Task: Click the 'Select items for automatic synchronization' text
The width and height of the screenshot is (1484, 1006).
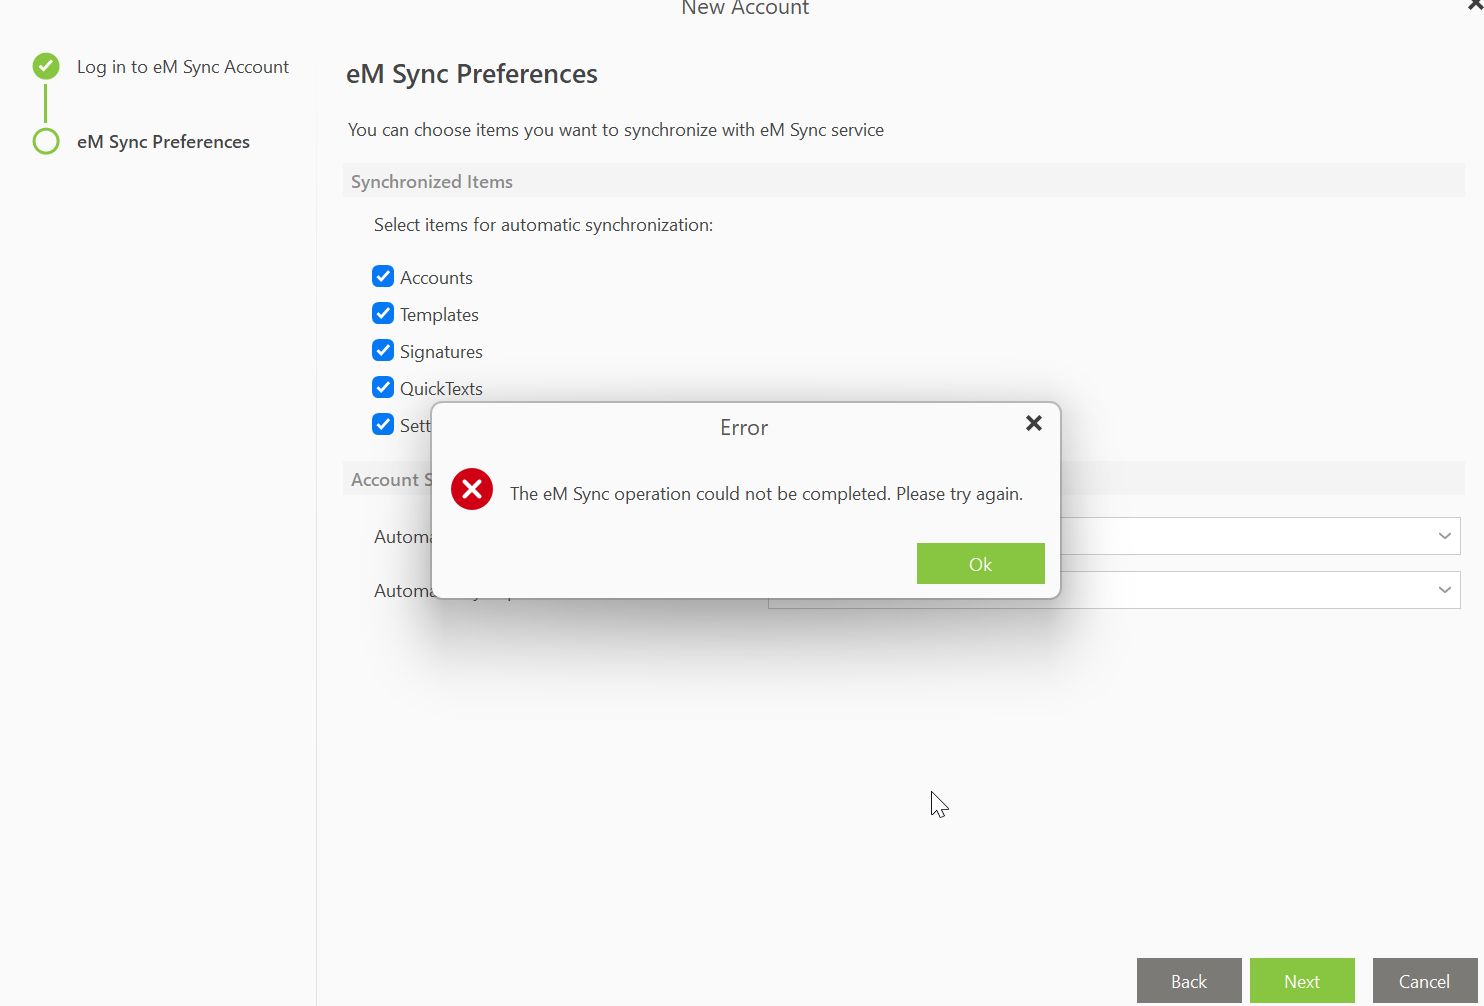Action: (543, 225)
